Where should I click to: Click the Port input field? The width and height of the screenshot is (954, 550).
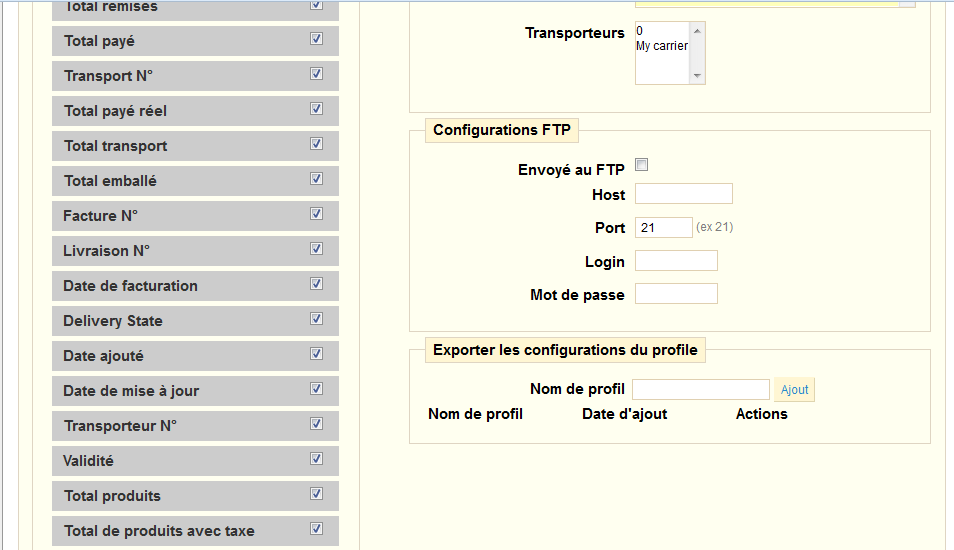(x=663, y=228)
